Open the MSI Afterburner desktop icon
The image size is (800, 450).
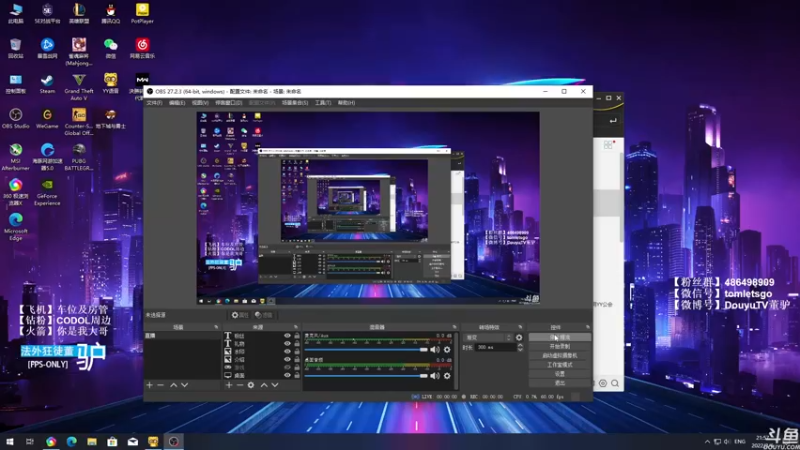pos(15,156)
